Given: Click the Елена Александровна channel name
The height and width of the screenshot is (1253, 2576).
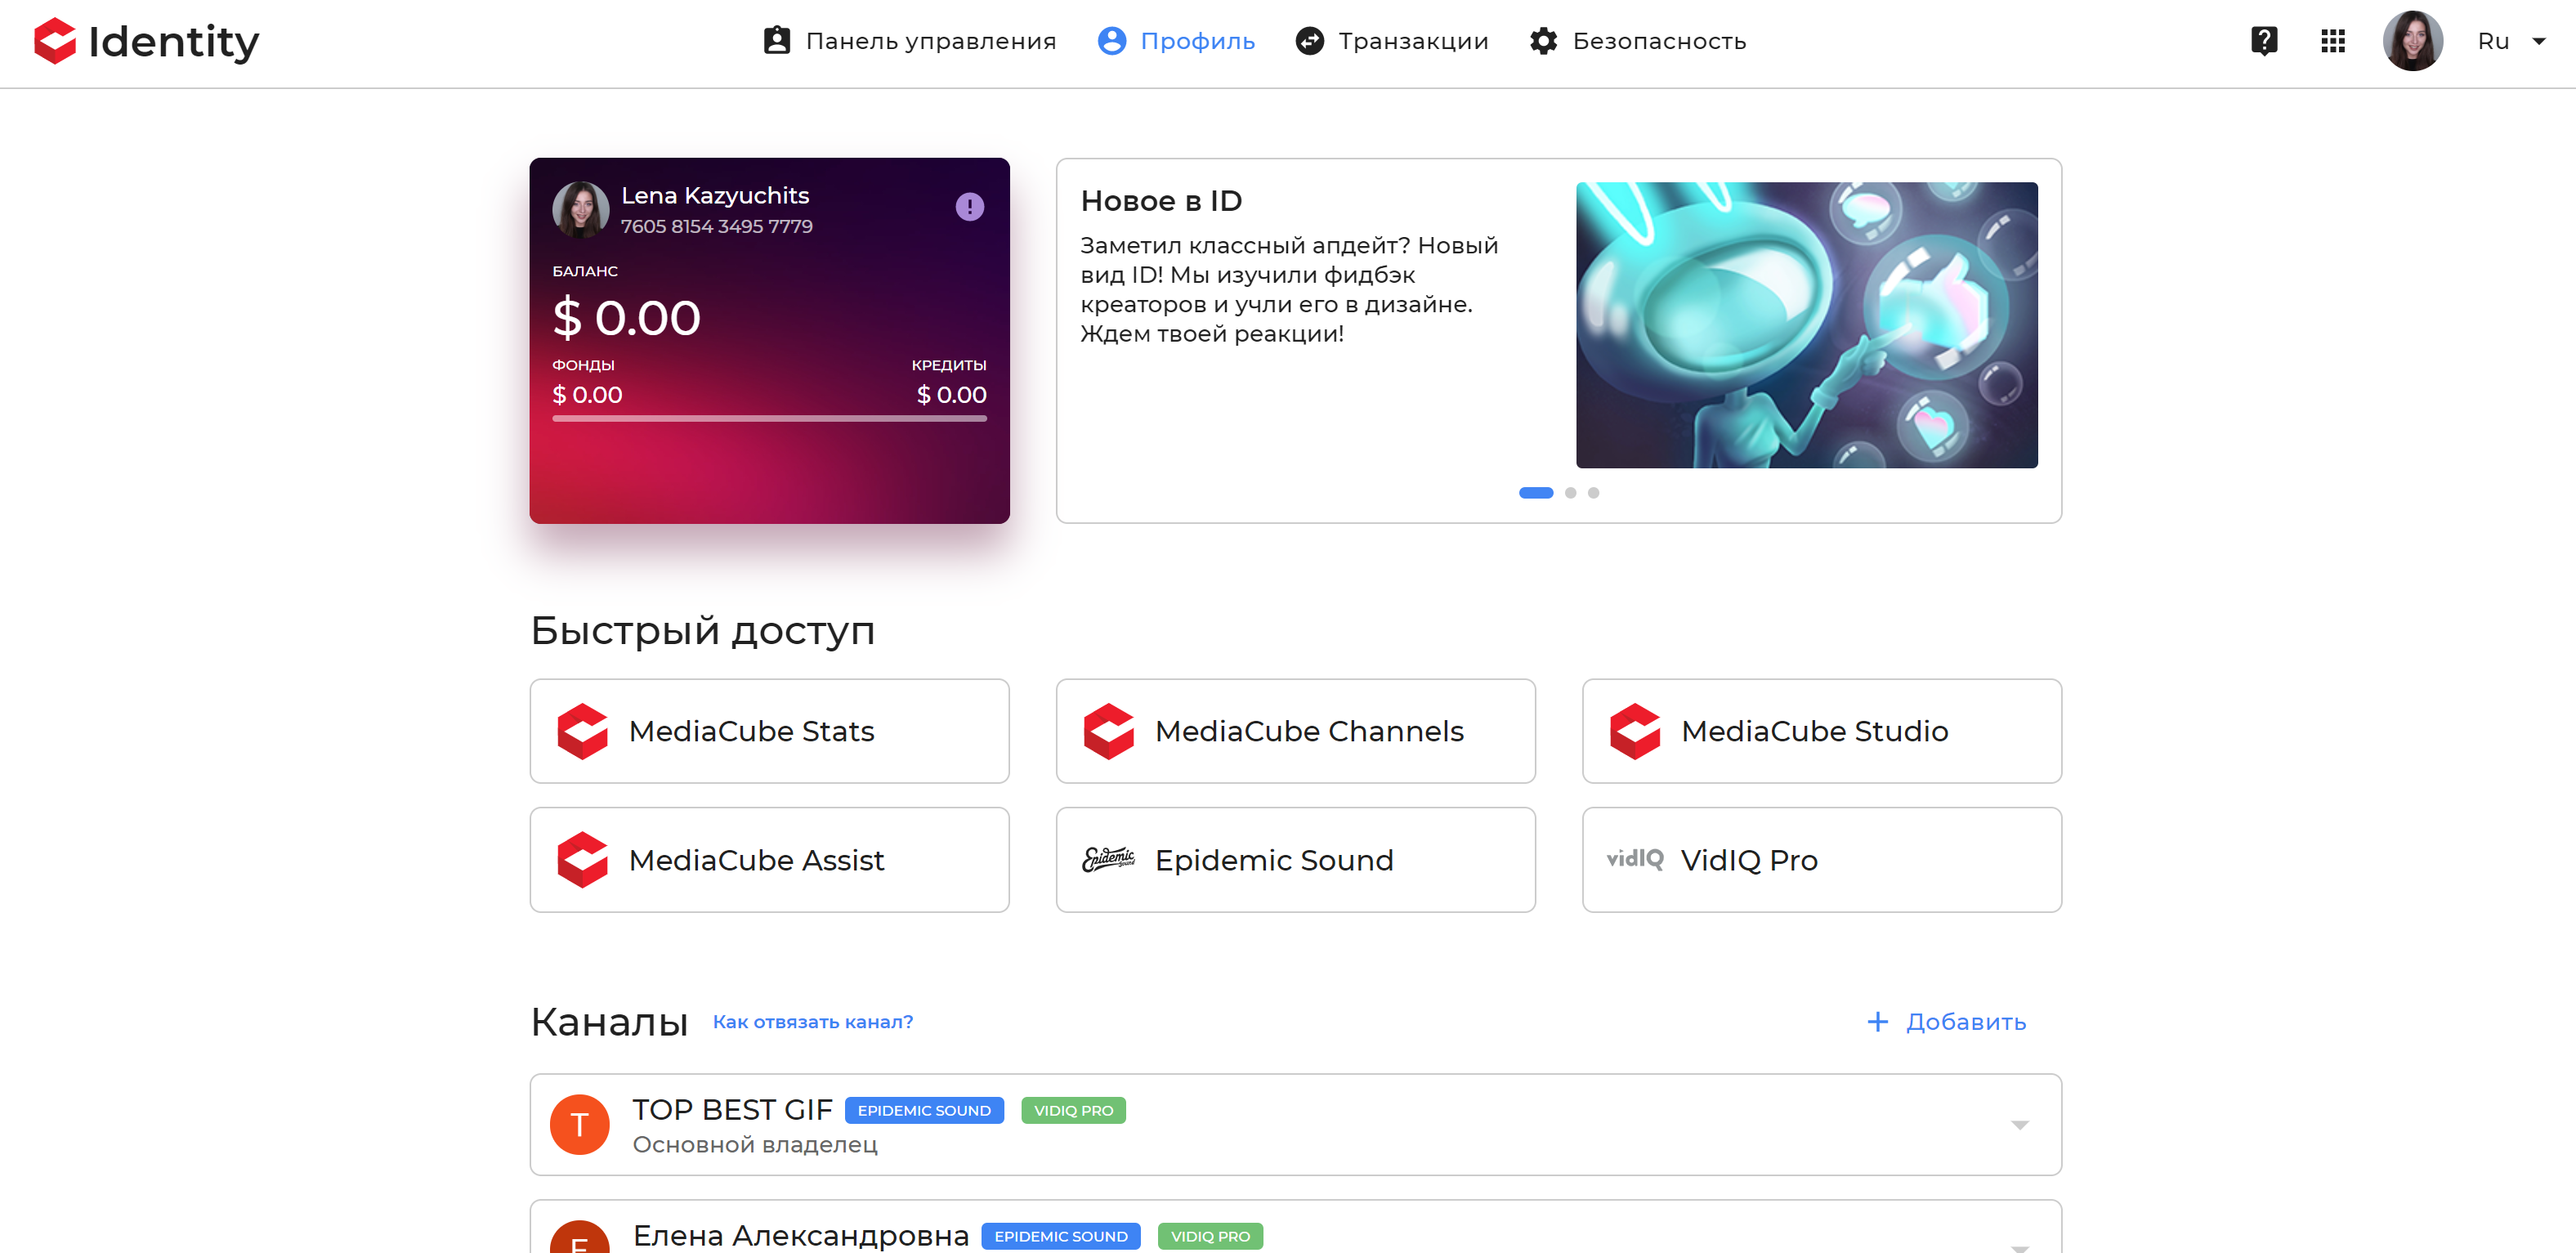Looking at the screenshot, I should coord(801,1236).
